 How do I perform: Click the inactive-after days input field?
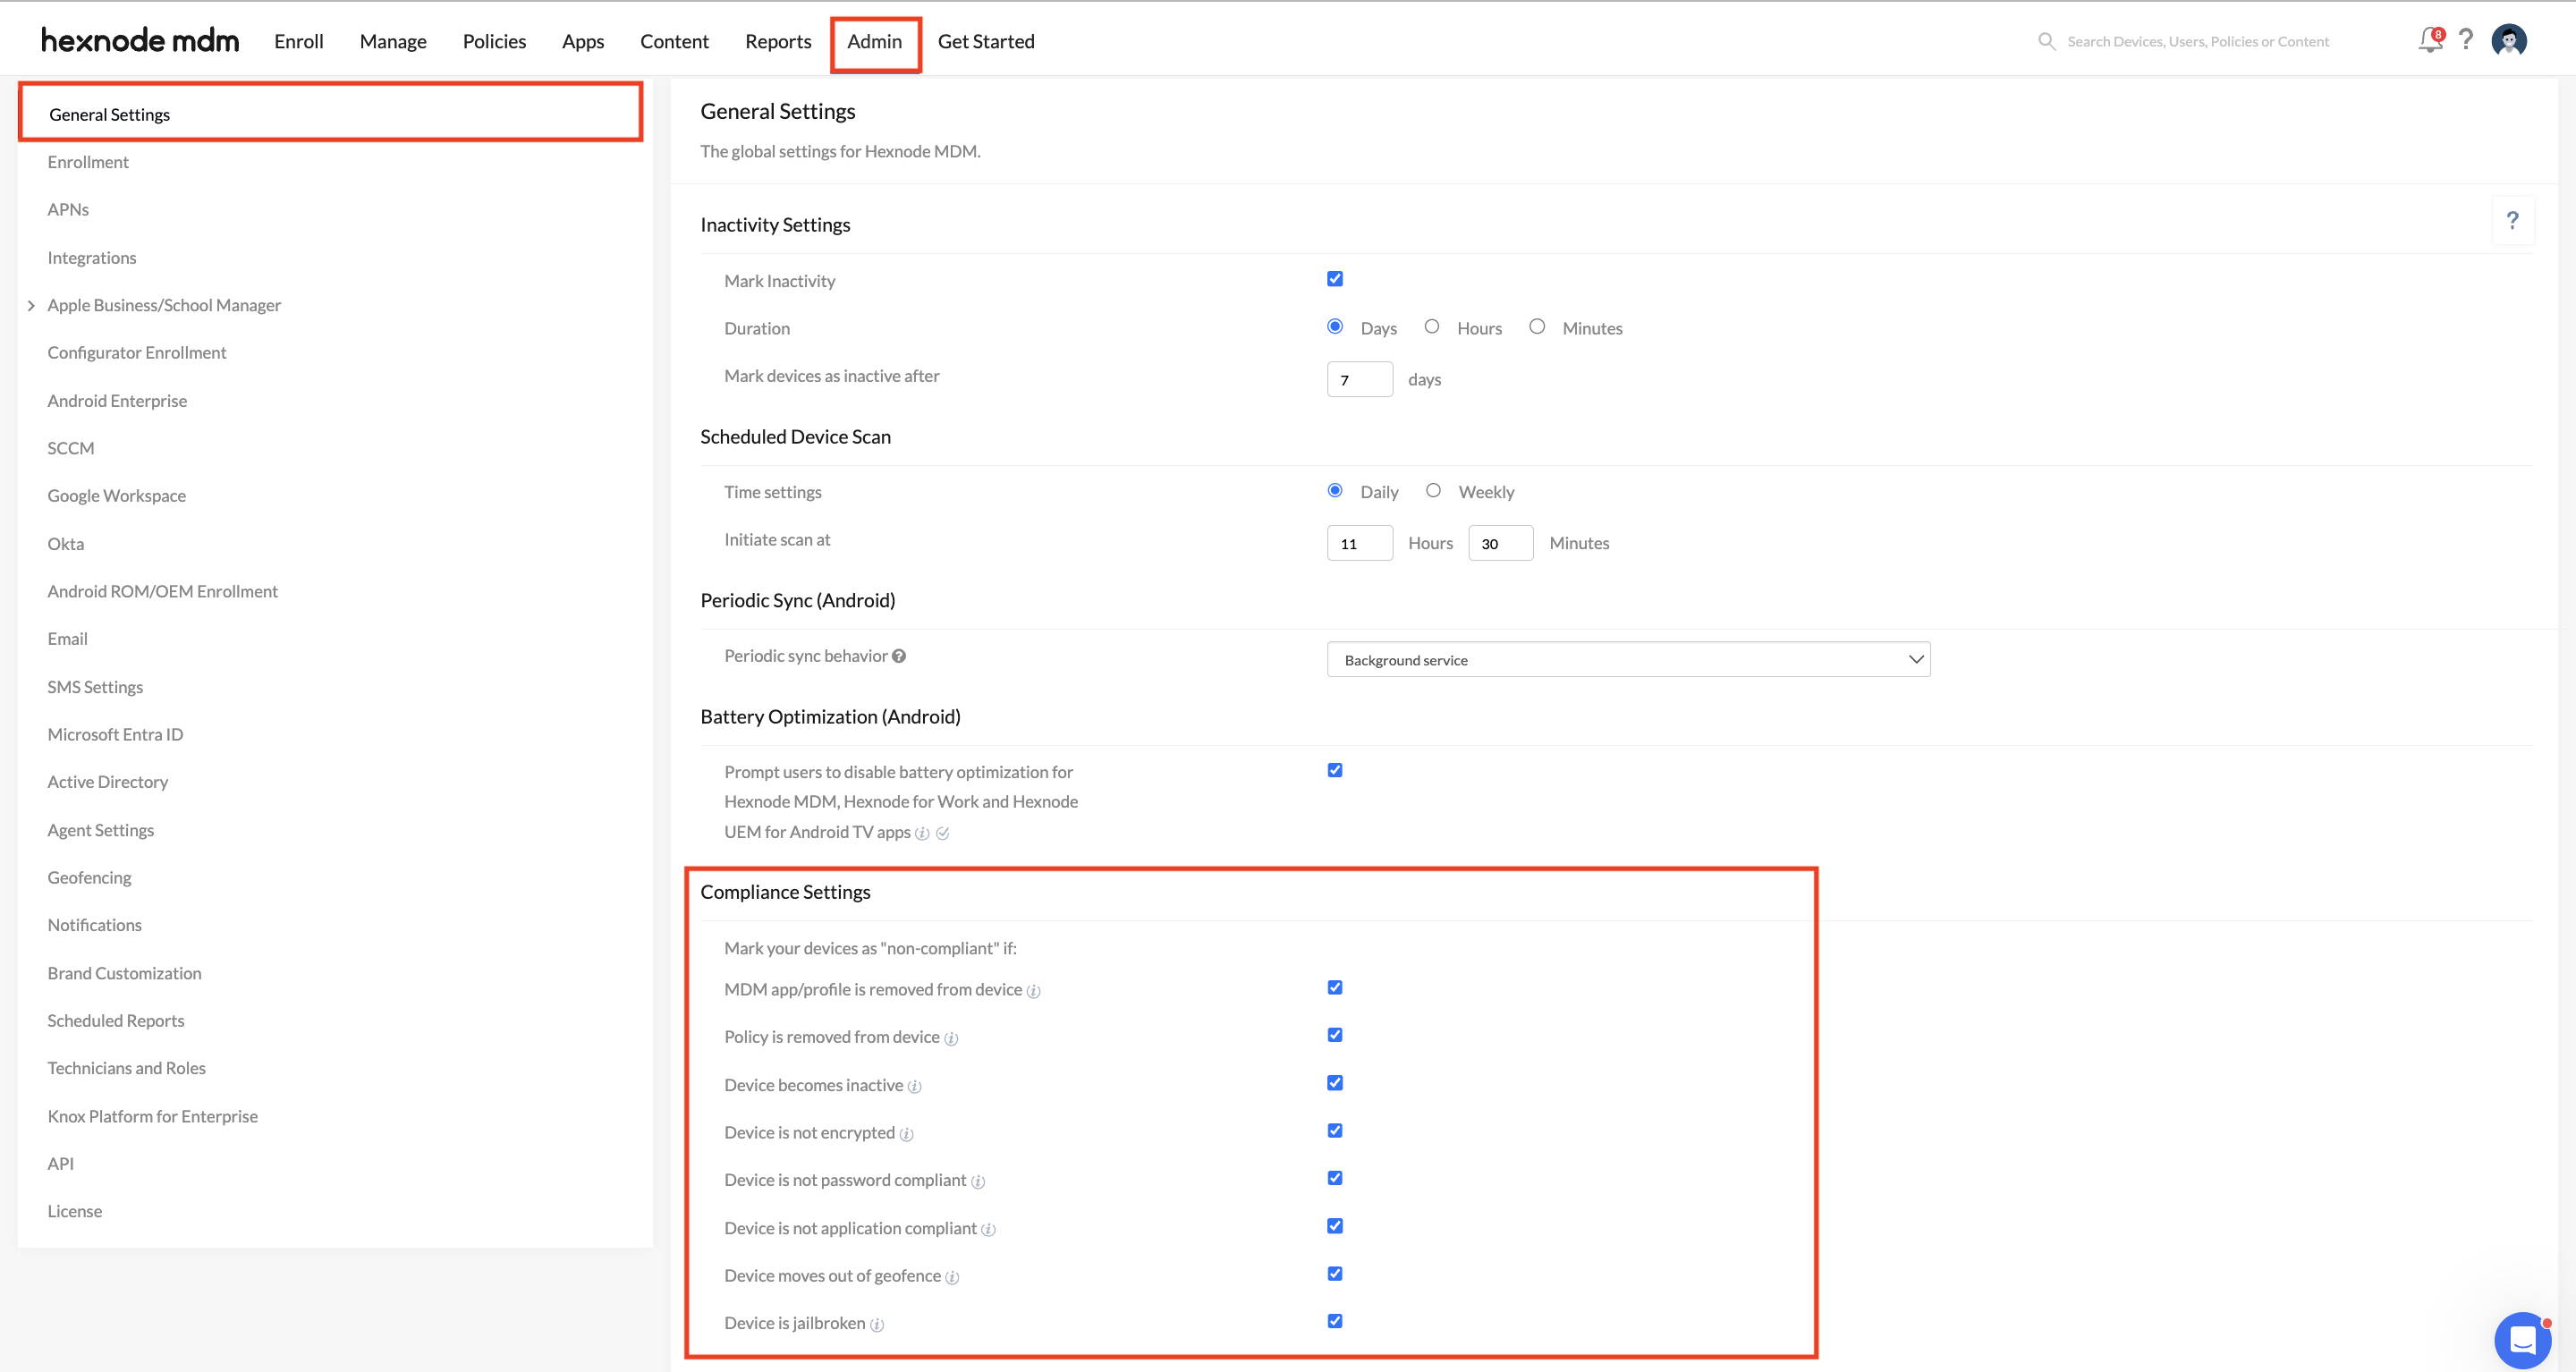pos(1359,380)
